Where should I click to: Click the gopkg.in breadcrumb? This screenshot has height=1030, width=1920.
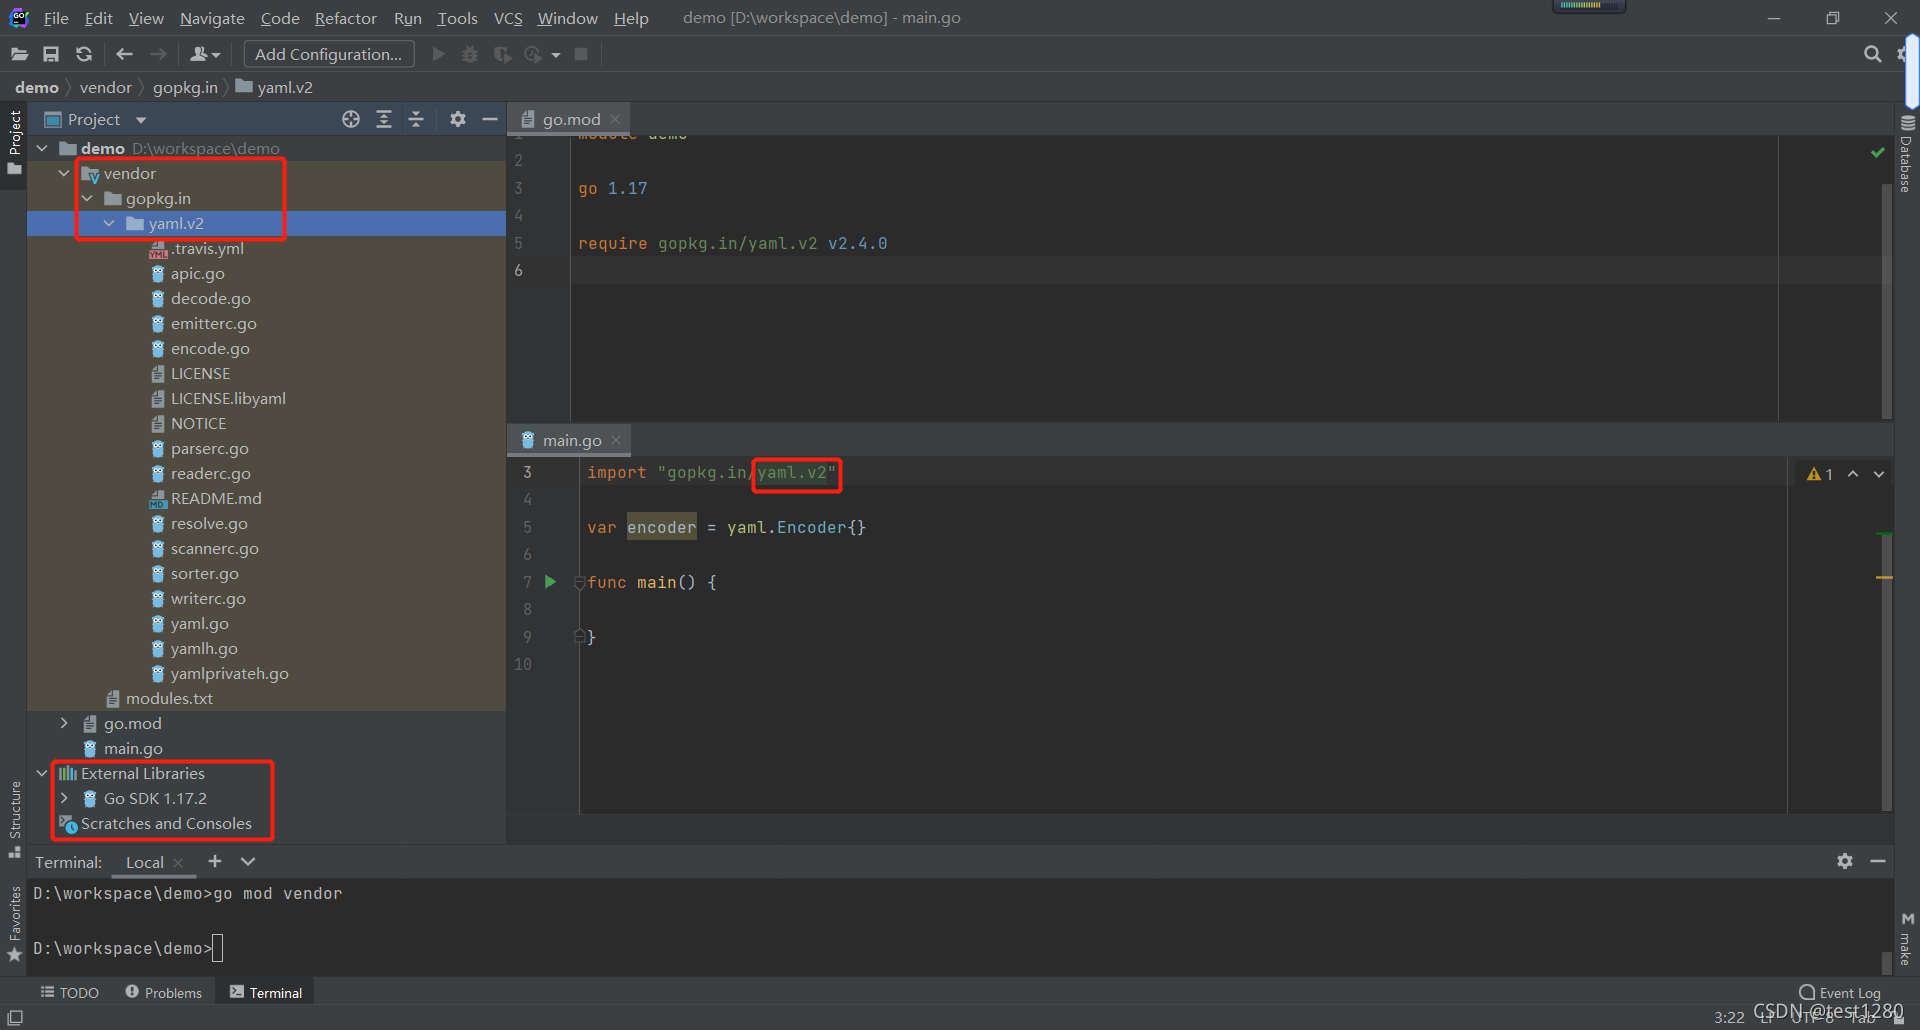click(185, 87)
